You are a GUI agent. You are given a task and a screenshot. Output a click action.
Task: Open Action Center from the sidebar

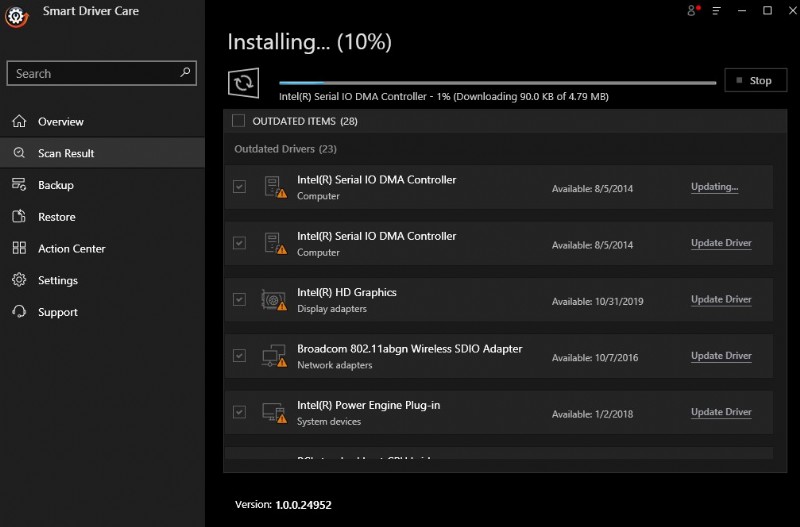tap(102, 248)
